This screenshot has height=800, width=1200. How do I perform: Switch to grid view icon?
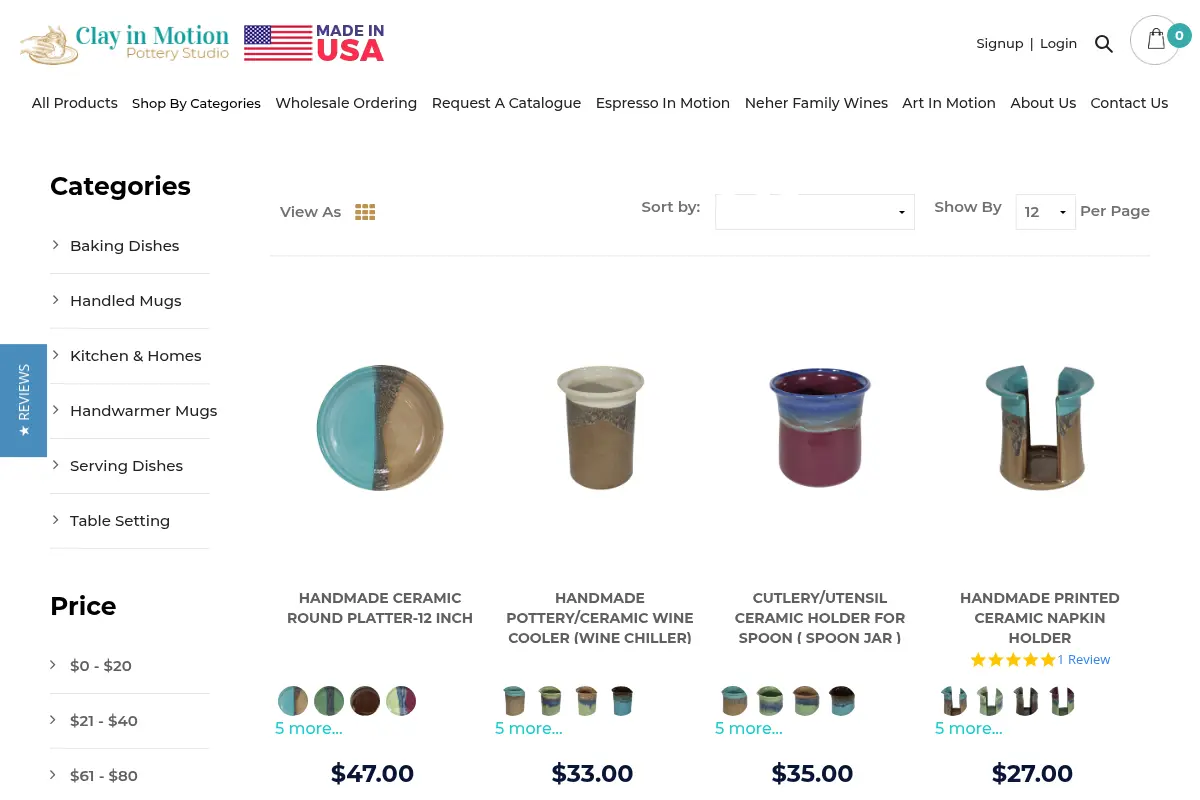(x=365, y=212)
